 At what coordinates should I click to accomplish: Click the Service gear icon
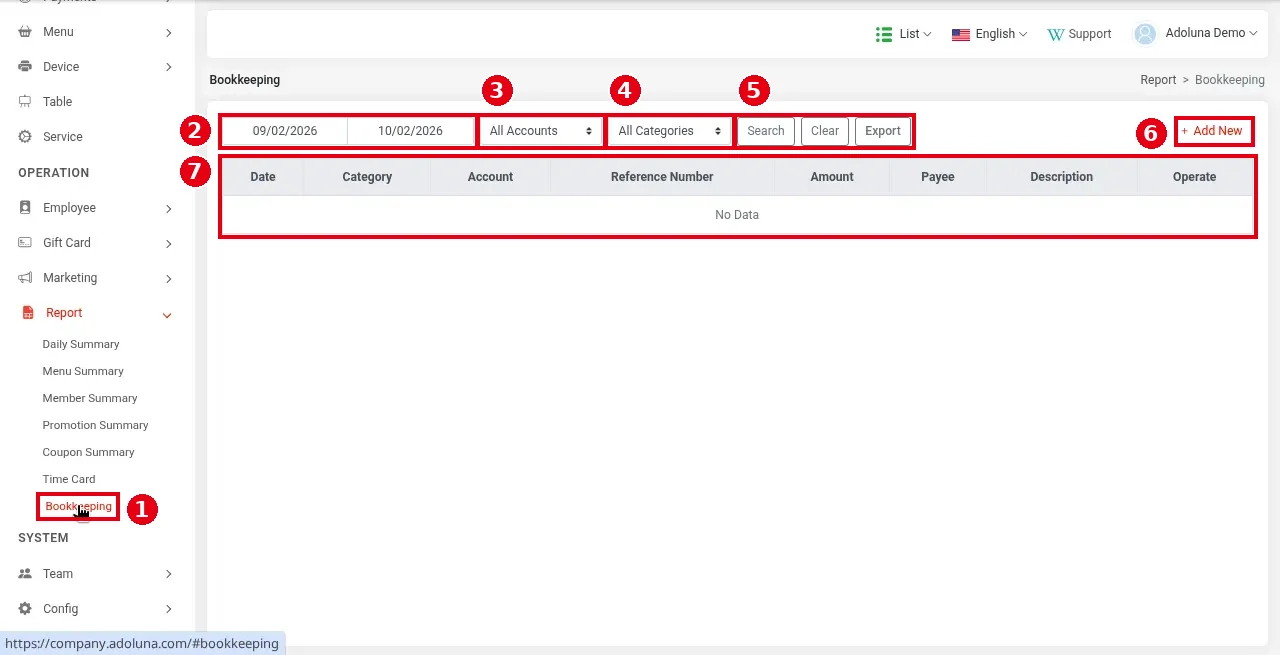click(25, 137)
